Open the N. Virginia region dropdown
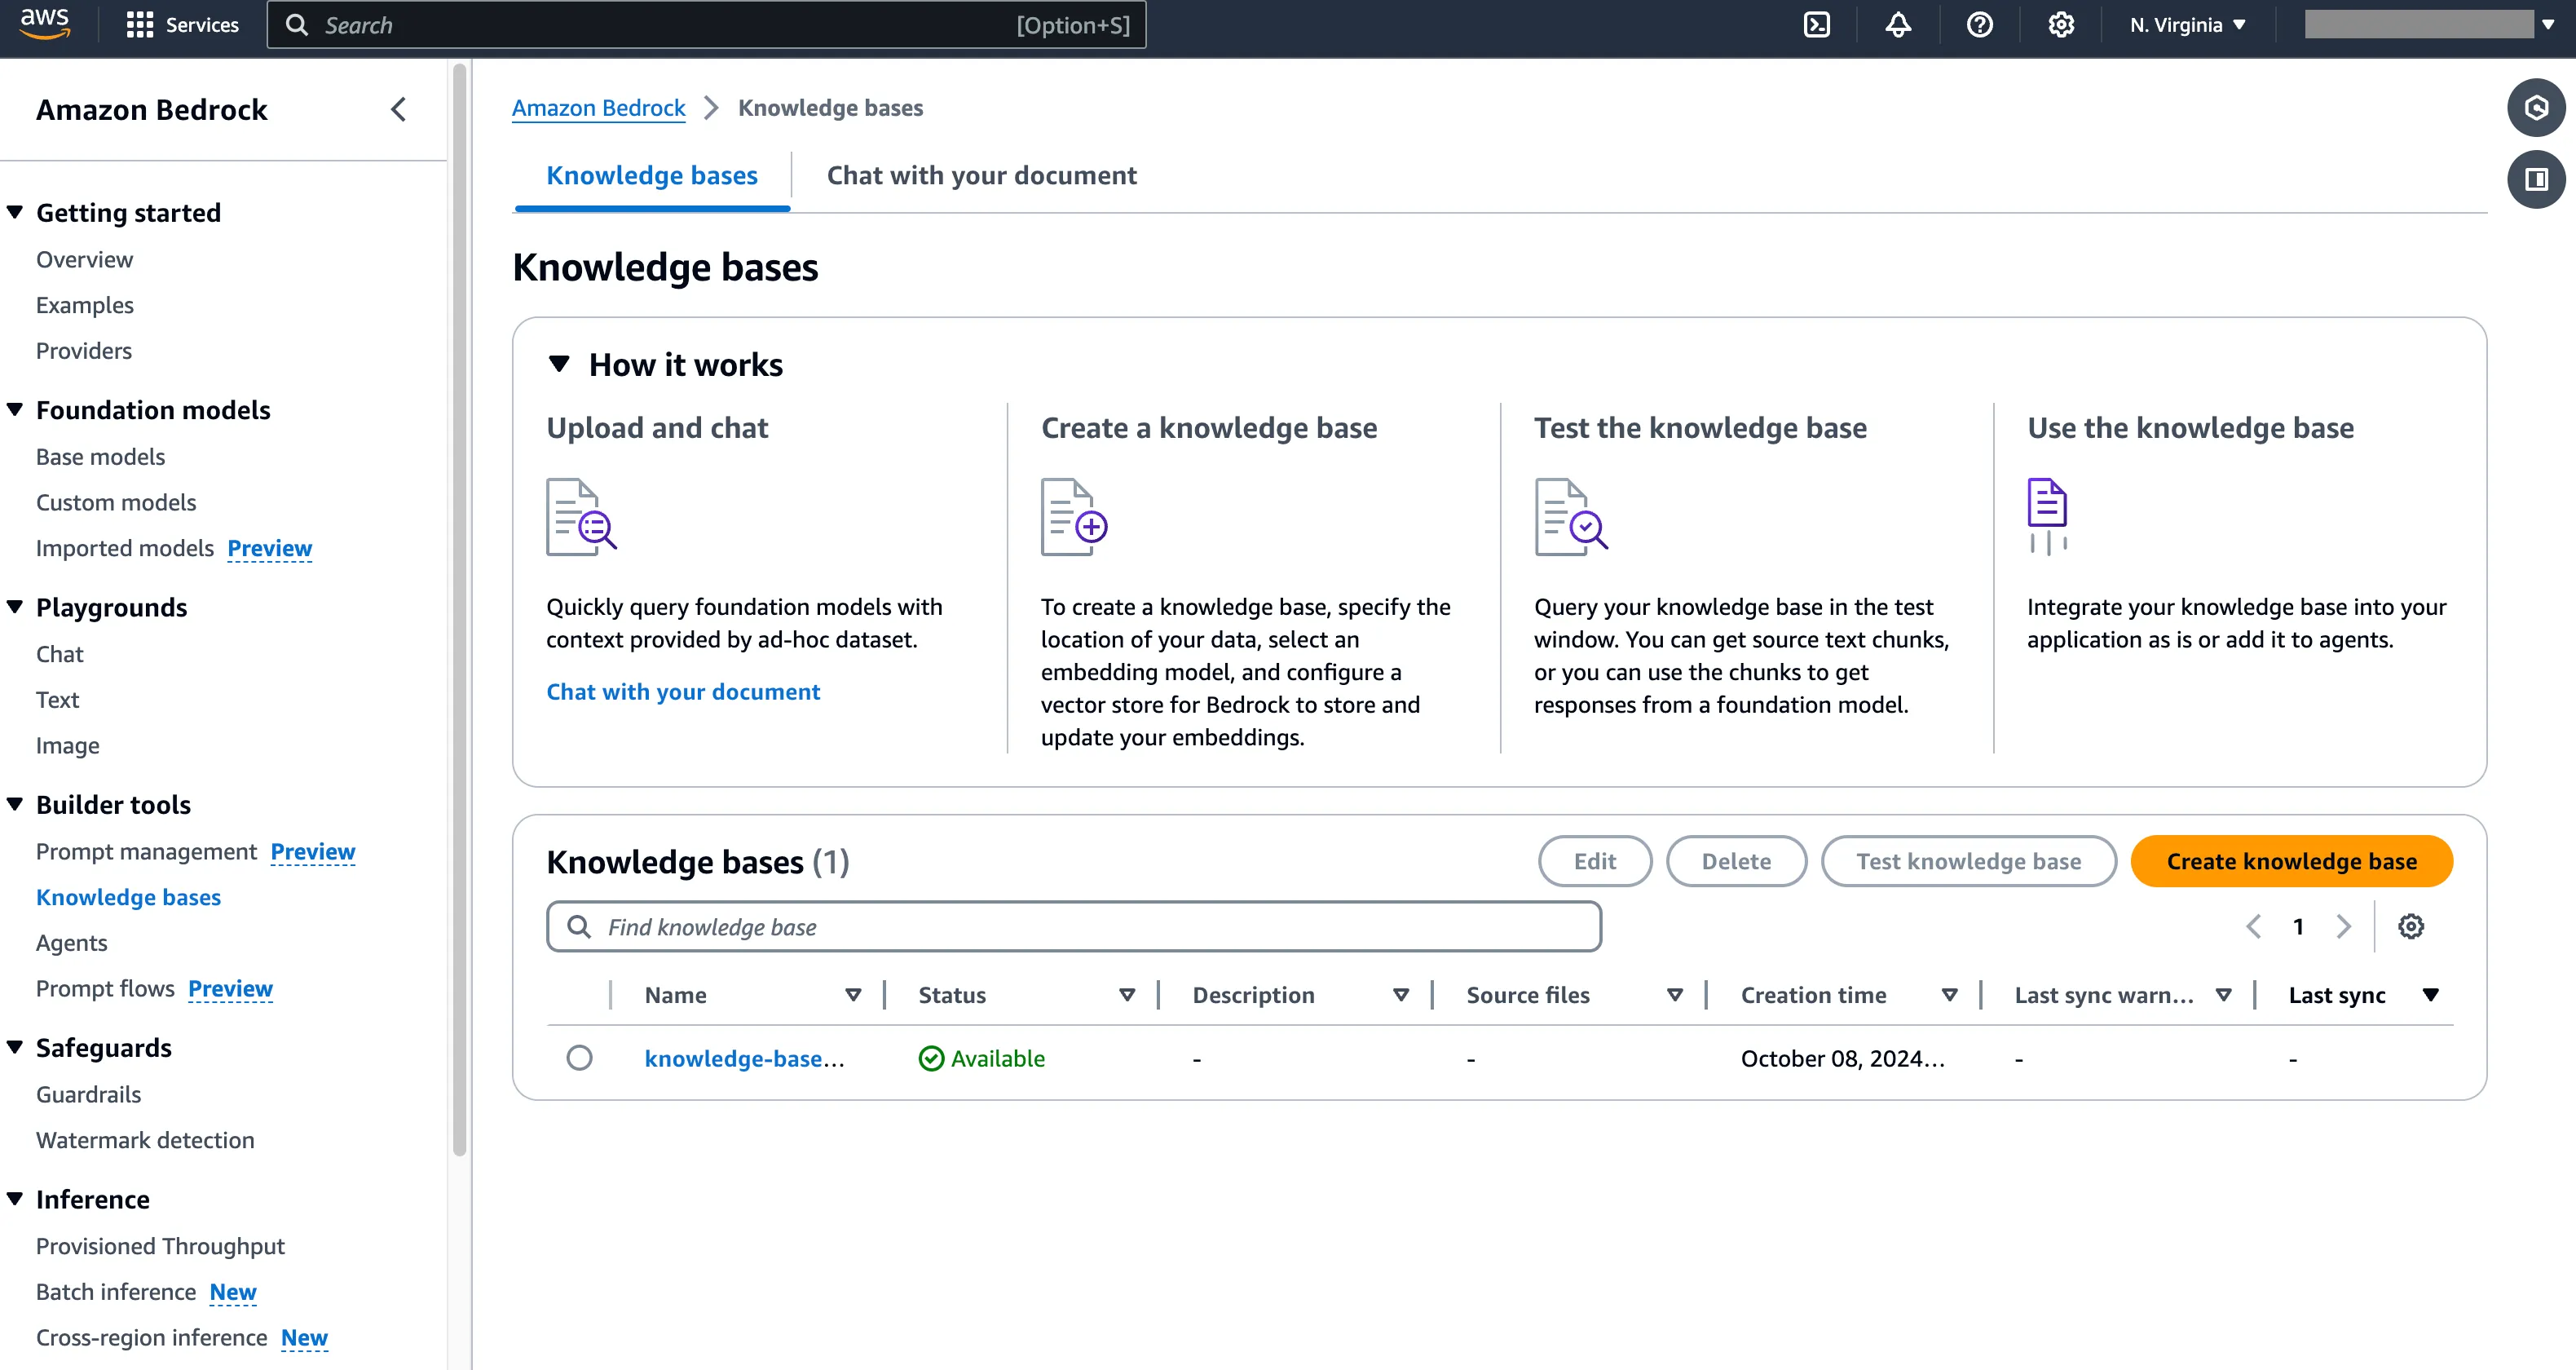Screen dimensions: 2576x1370 point(2187,25)
